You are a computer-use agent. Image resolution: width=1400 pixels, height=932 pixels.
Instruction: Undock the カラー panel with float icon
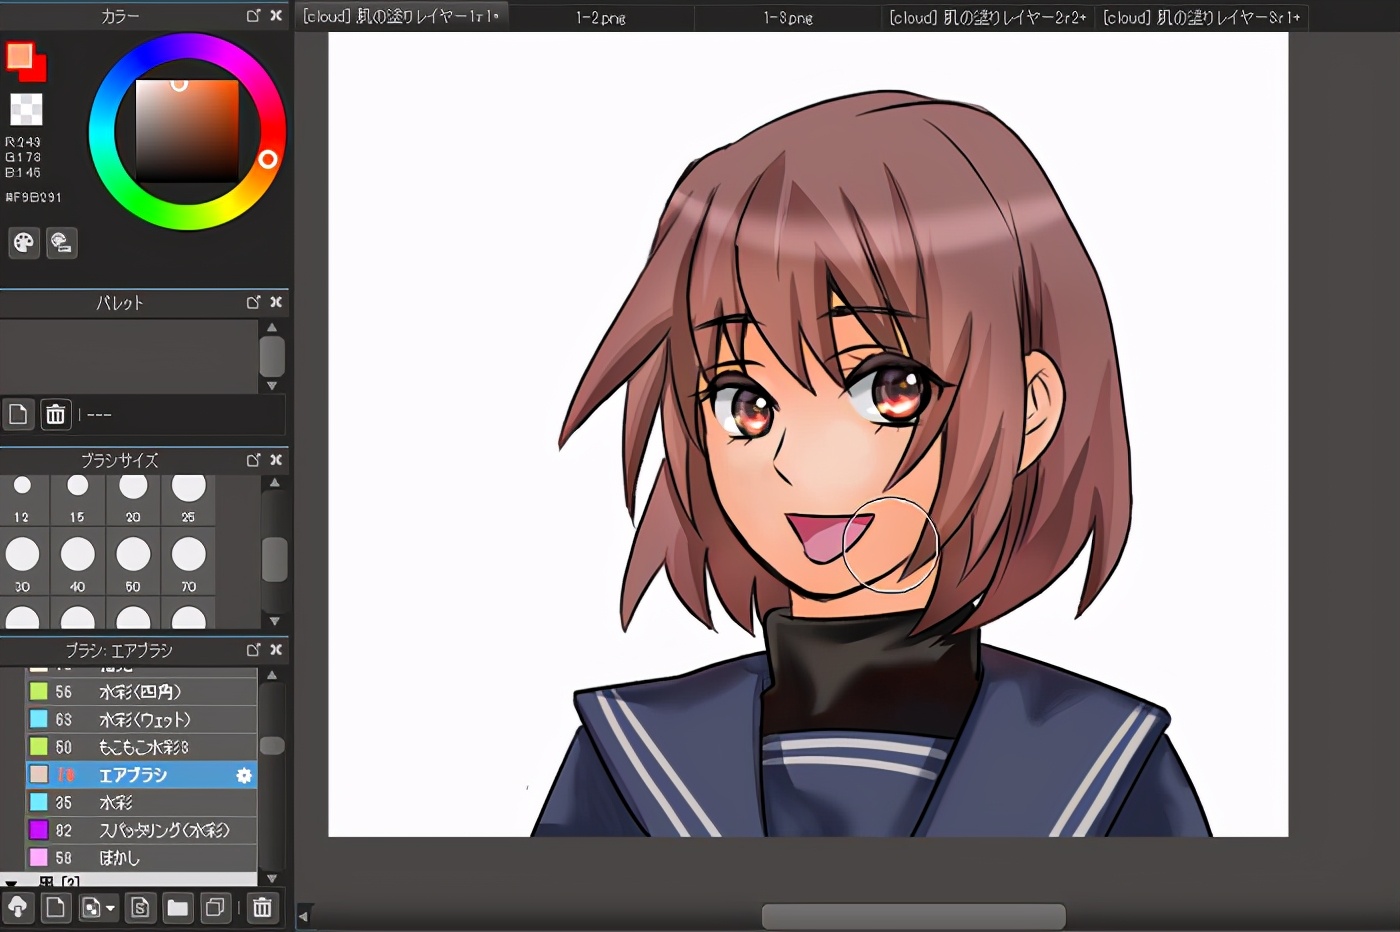point(253,16)
